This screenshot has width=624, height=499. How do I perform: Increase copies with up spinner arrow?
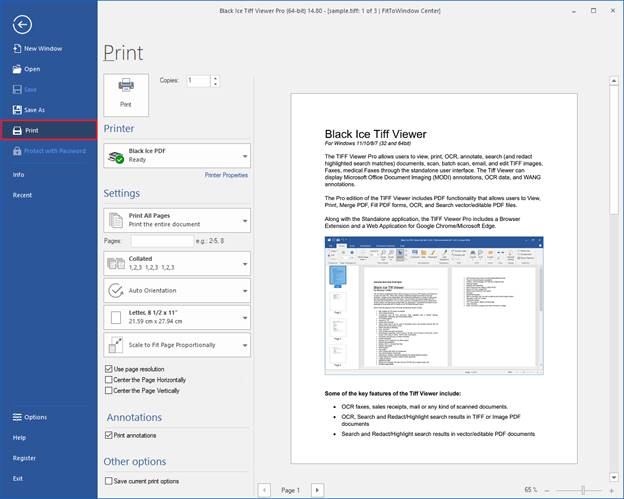(x=215, y=78)
